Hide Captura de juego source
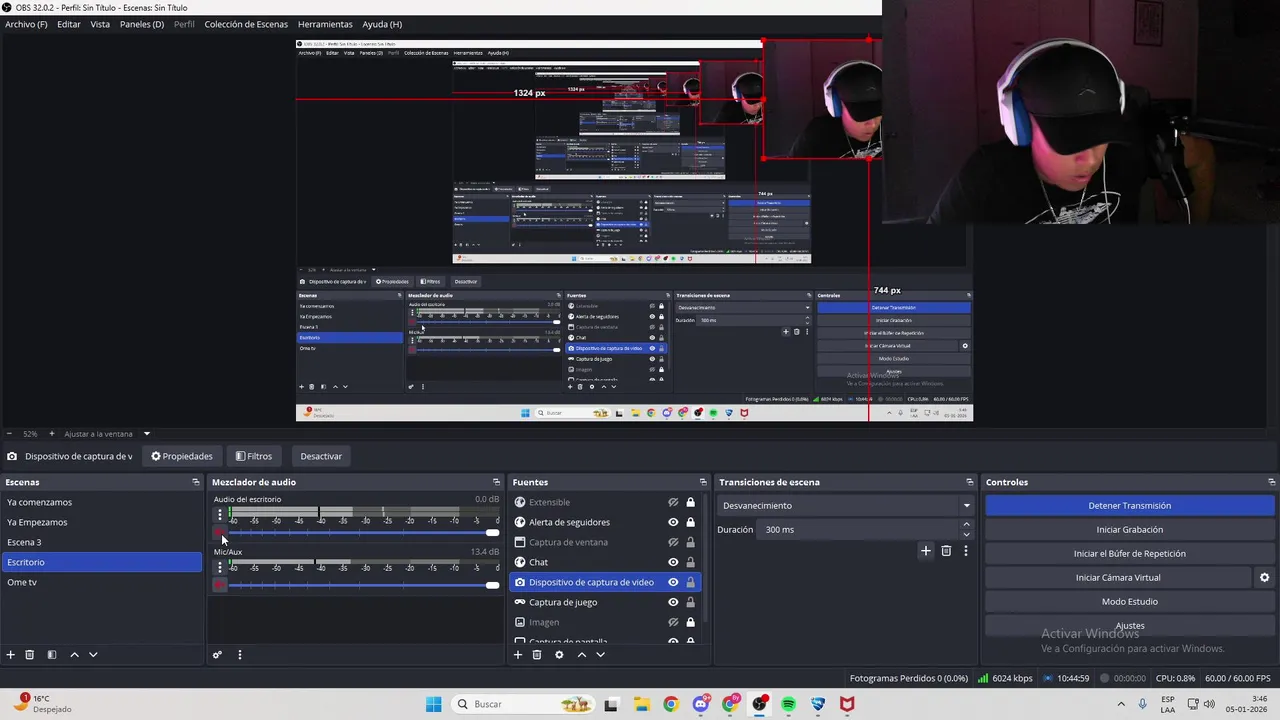 673,602
